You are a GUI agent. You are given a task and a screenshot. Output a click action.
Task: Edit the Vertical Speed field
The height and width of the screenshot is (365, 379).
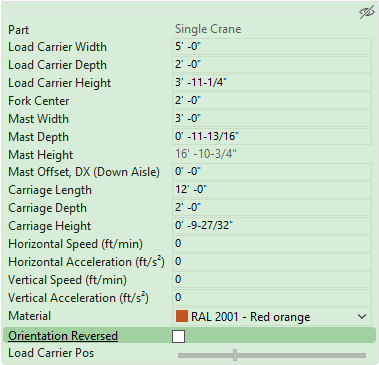[272, 279]
